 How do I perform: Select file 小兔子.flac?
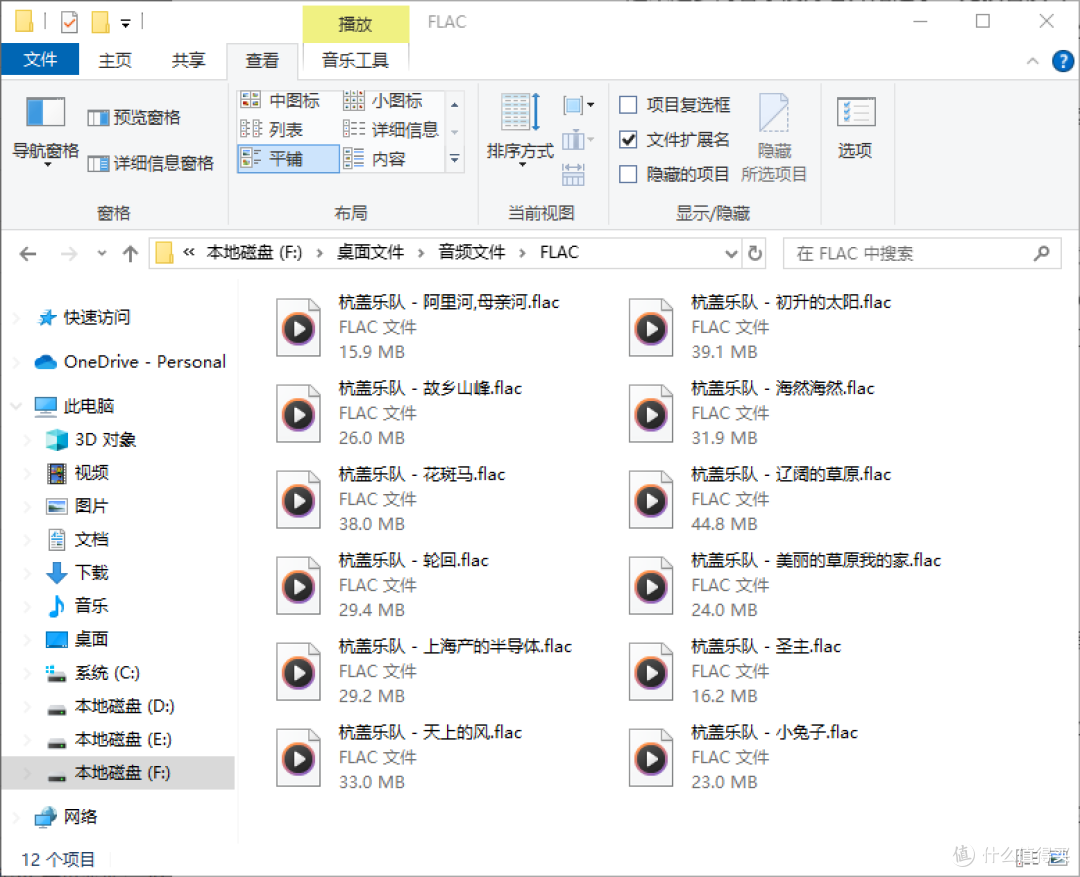743,758
